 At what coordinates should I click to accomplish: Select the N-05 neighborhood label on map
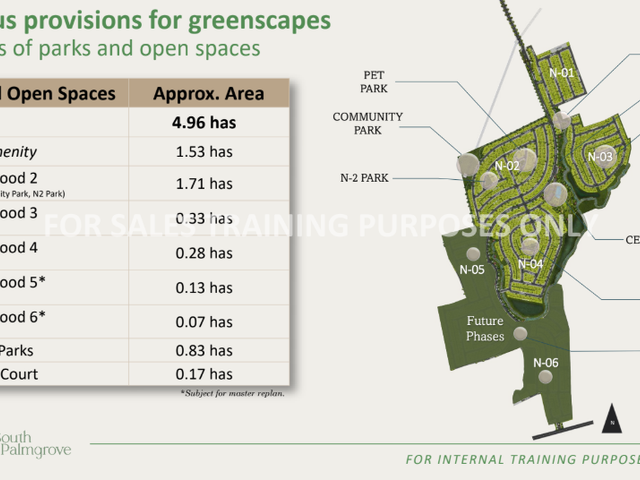pos(472,270)
